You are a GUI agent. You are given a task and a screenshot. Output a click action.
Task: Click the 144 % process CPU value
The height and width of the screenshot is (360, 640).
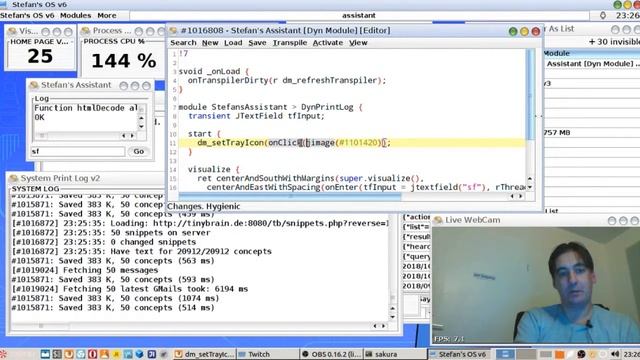click(x=124, y=61)
